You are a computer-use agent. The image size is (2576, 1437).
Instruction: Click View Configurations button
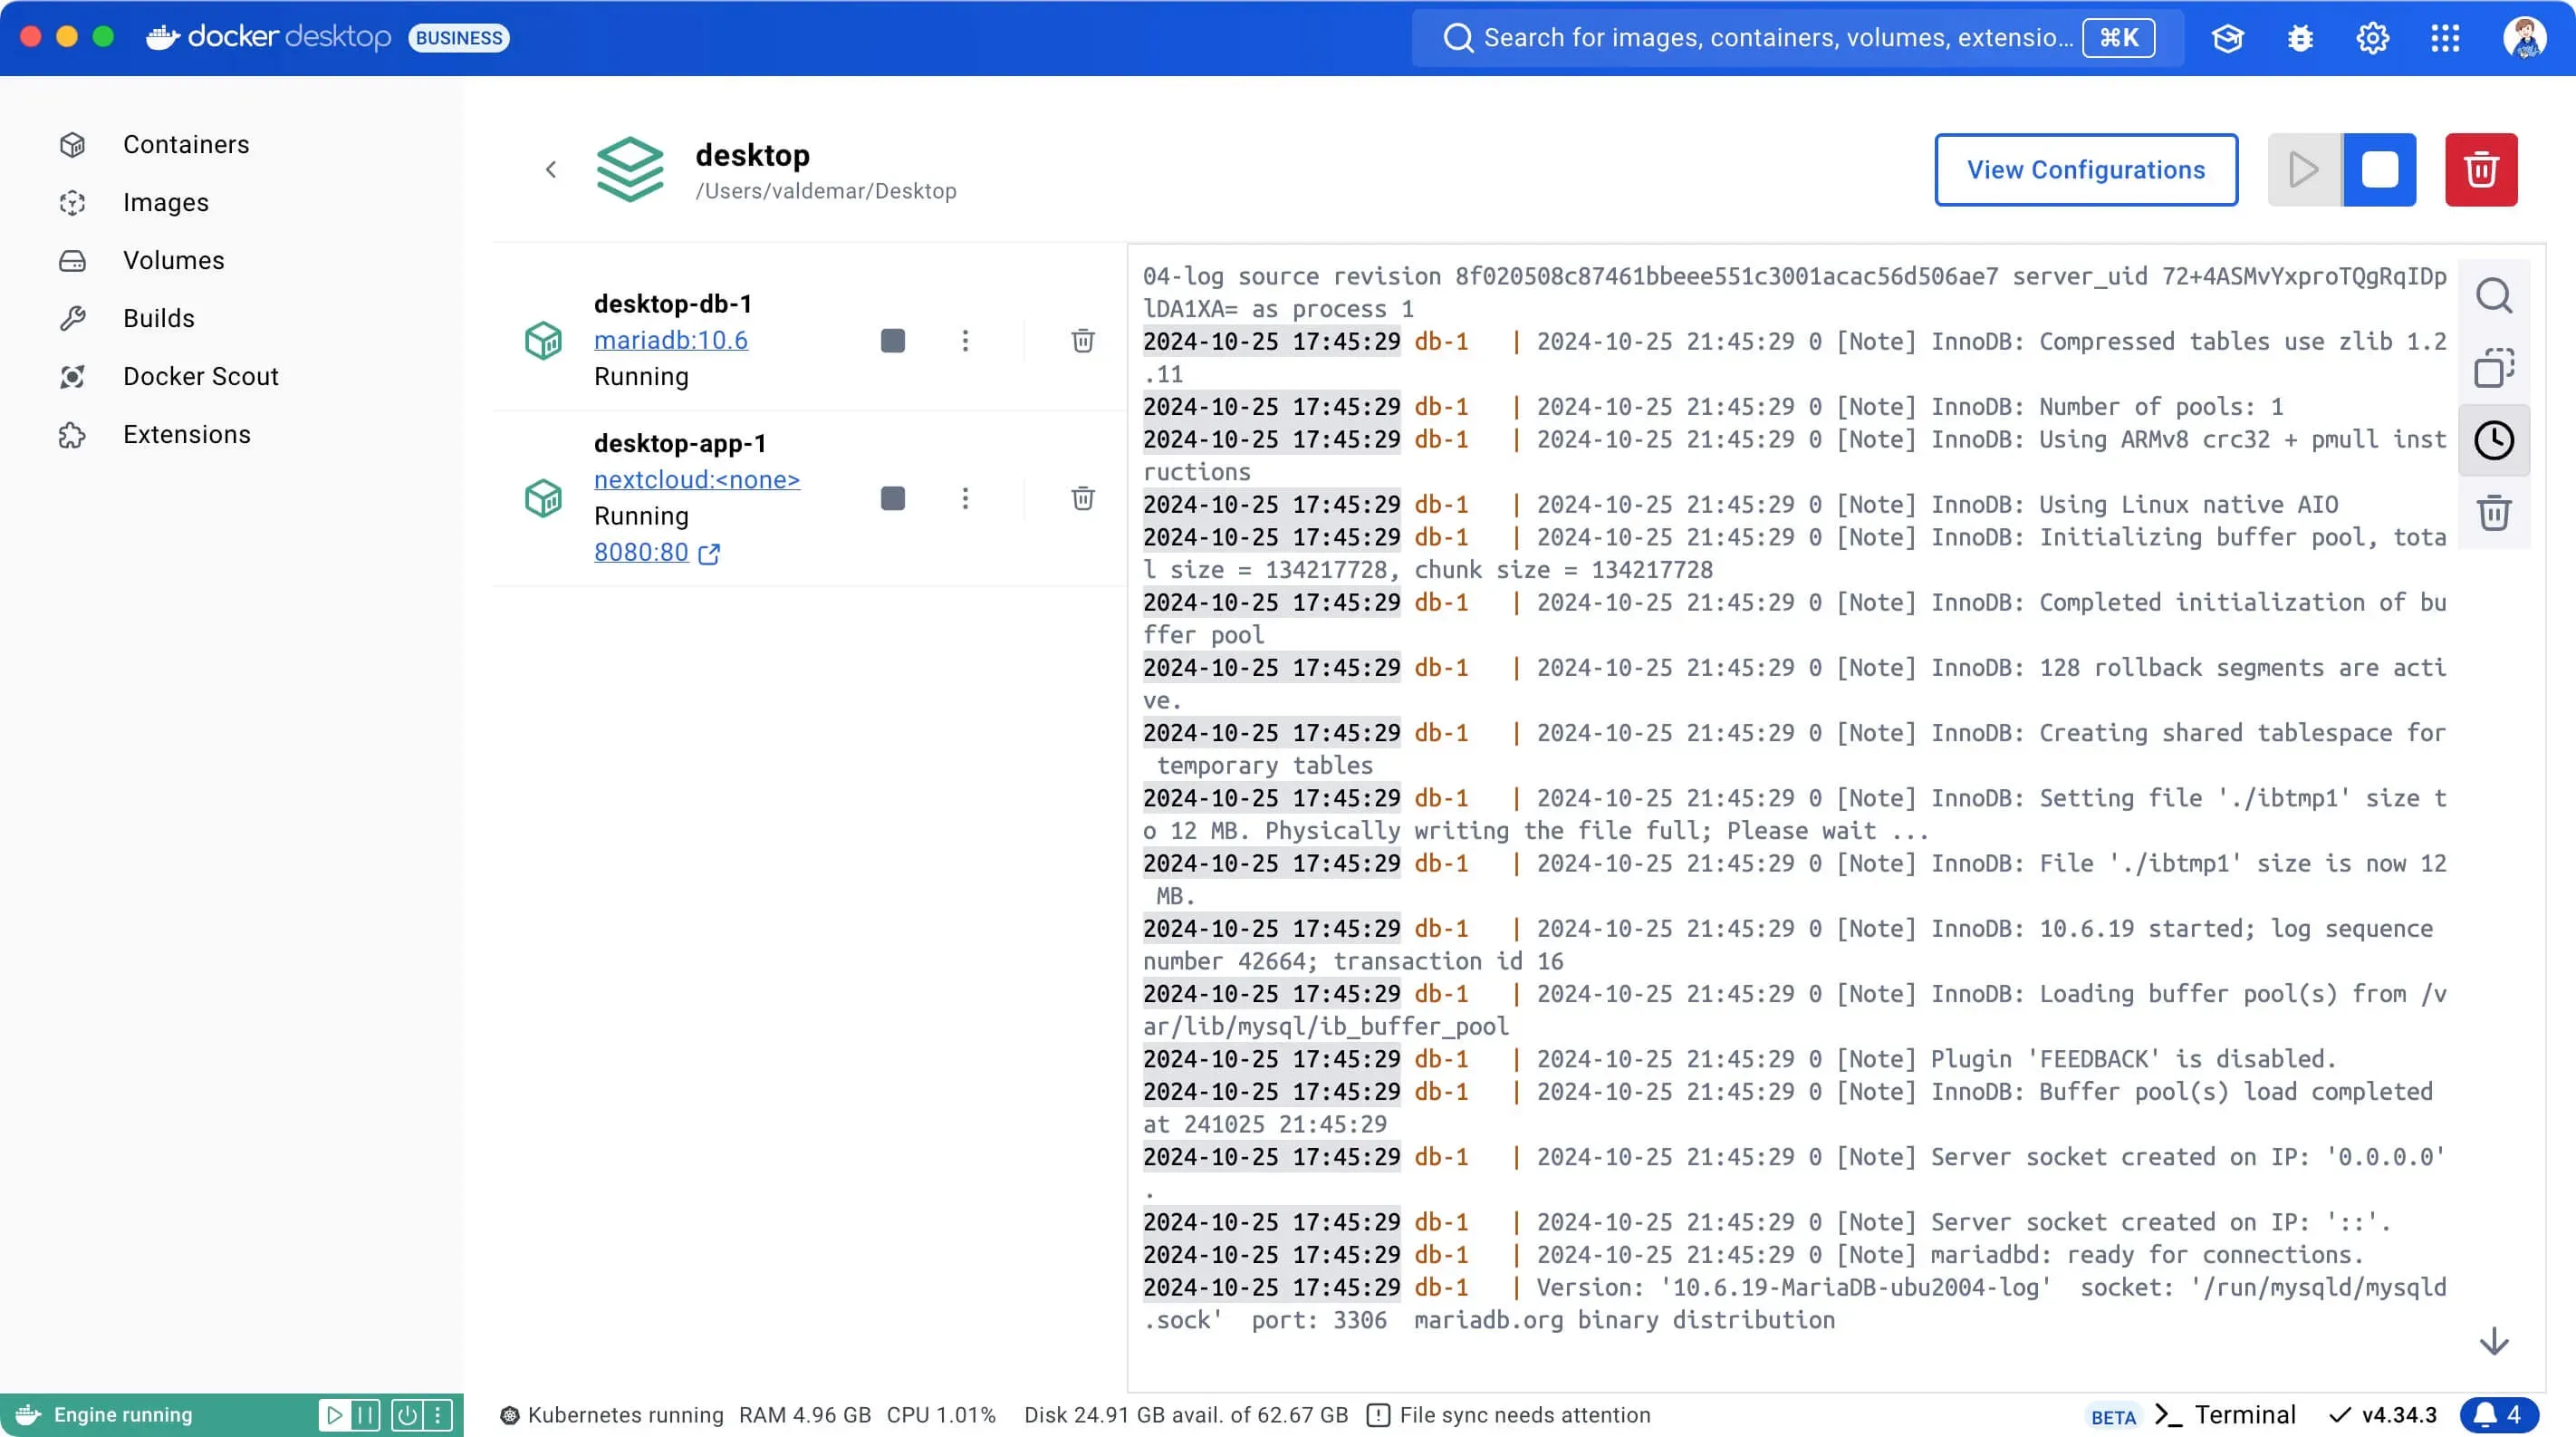2086,170
